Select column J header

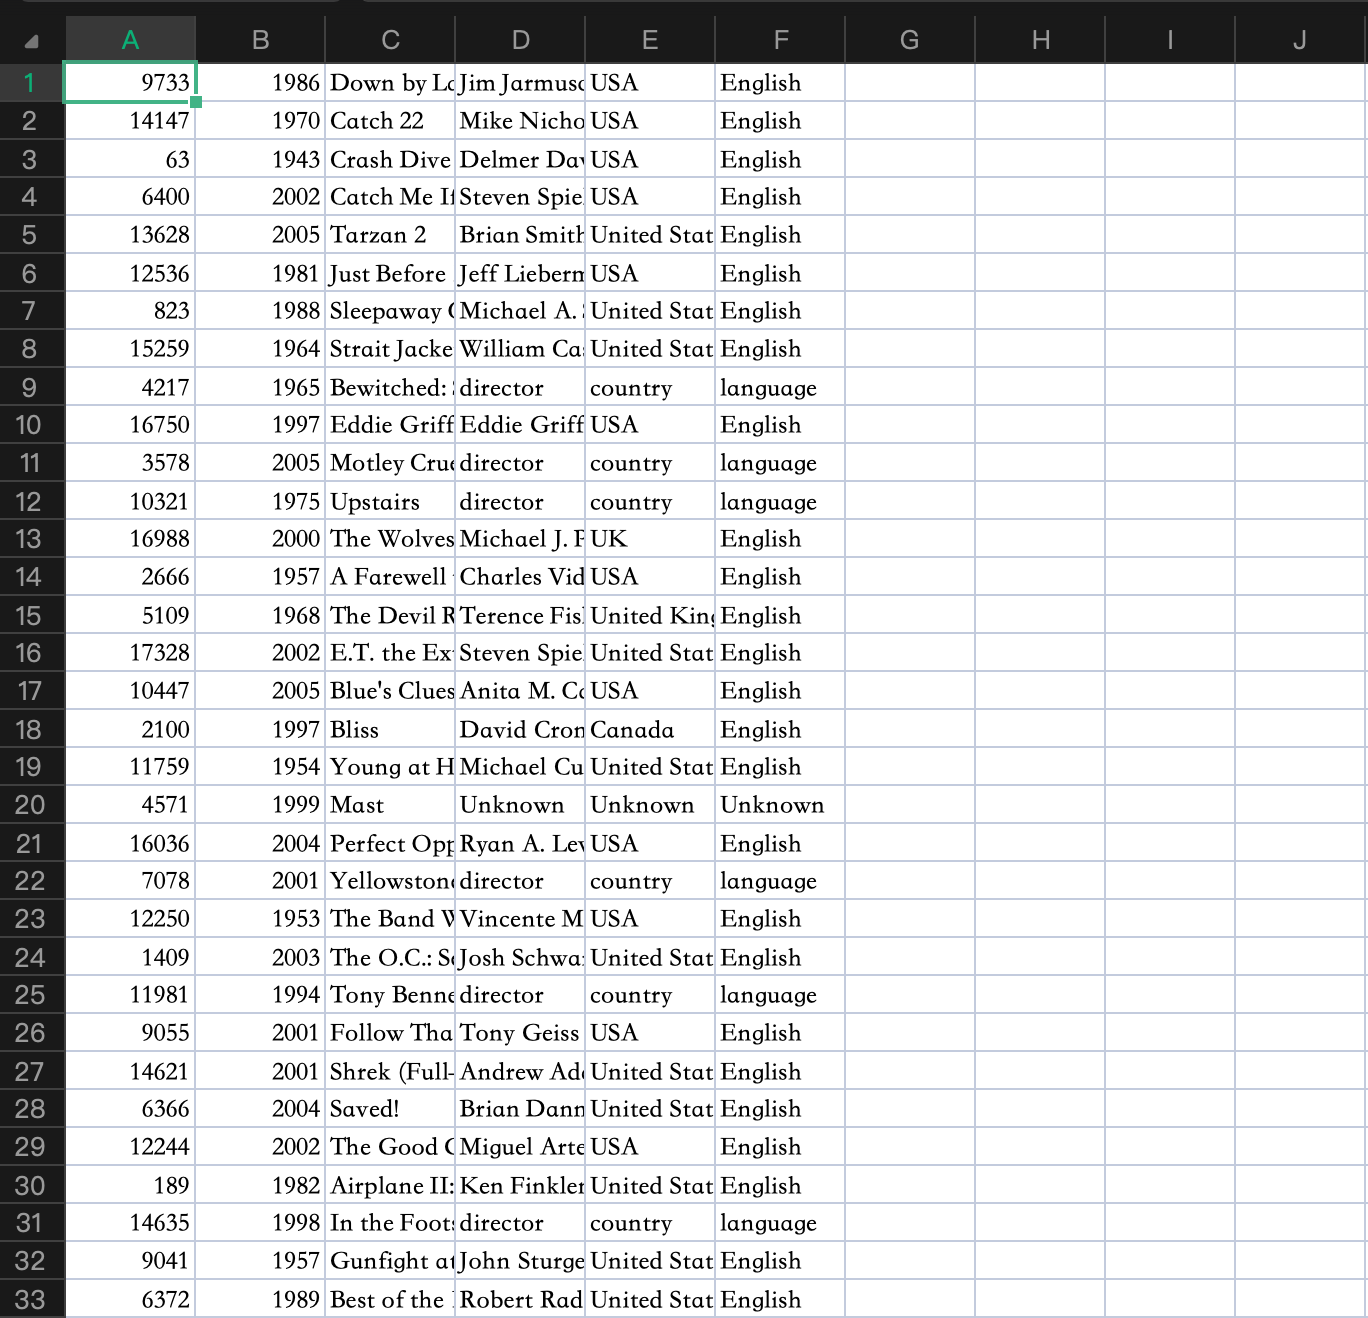pyautogui.click(x=1300, y=40)
